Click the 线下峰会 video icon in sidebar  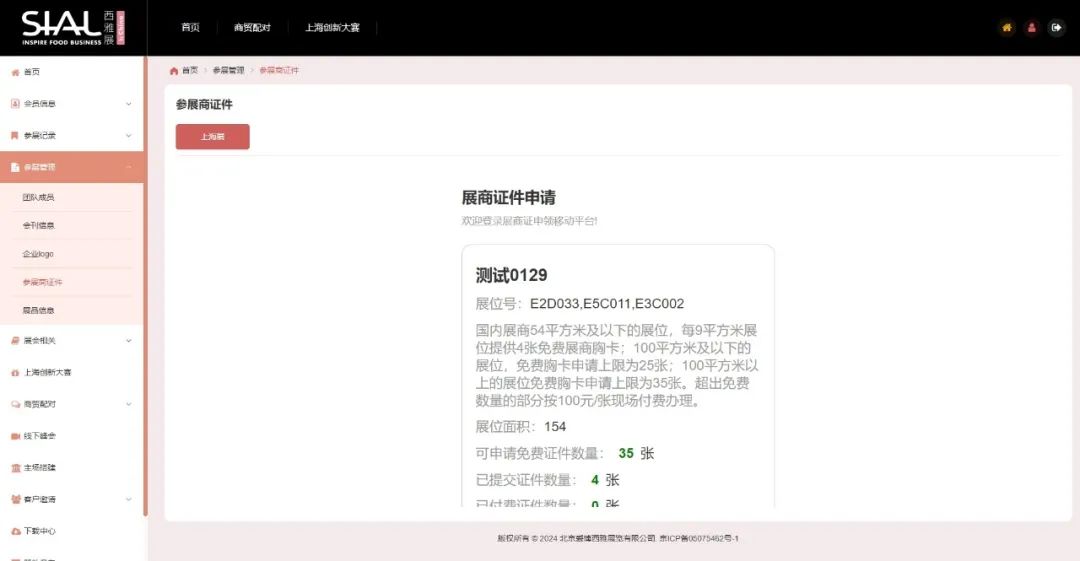pos(15,436)
